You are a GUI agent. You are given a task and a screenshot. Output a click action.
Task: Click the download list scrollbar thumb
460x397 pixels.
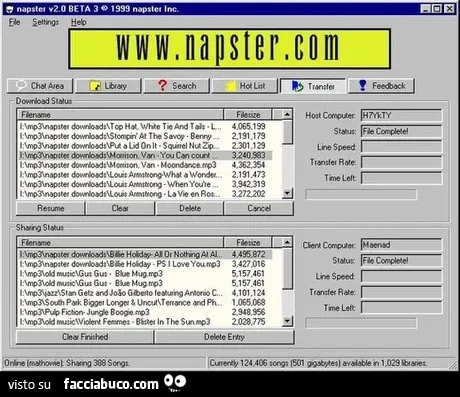pos(287,132)
